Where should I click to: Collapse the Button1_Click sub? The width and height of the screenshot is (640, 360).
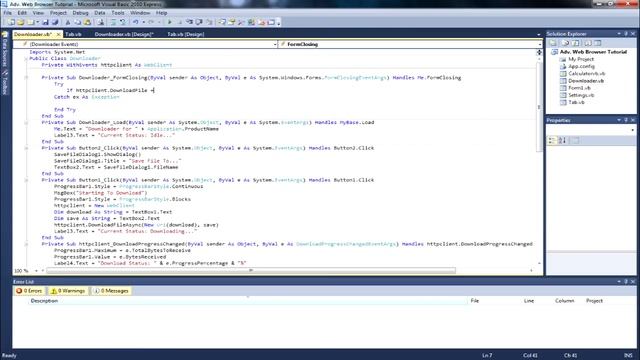tap(26, 180)
